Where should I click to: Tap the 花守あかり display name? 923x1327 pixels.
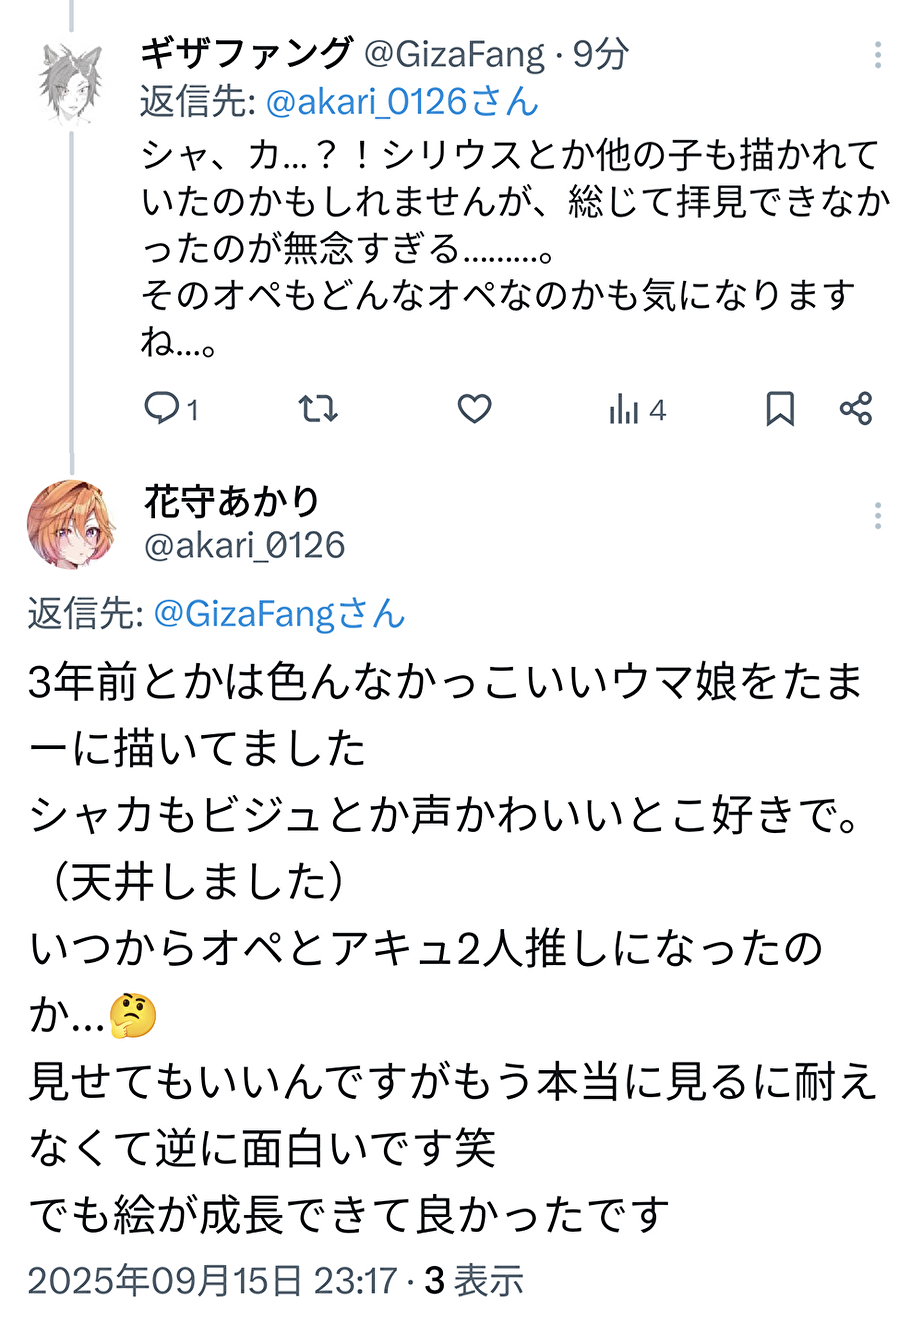click(x=232, y=501)
